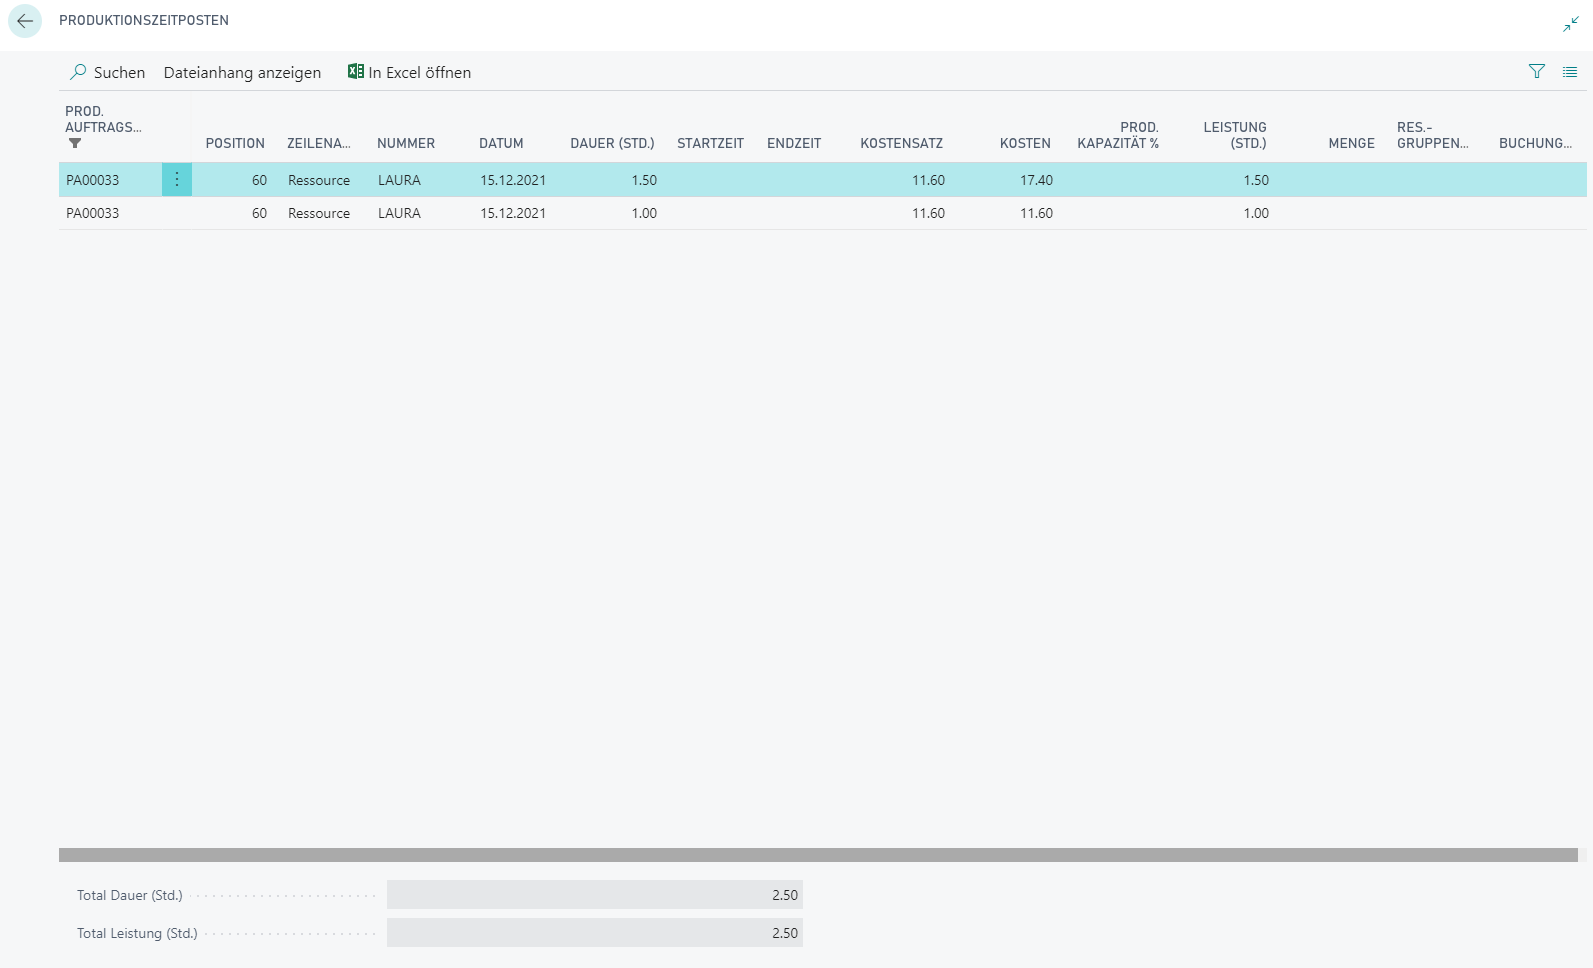Click Dateianhang anzeigen
This screenshot has width=1593, height=968.
(243, 72)
